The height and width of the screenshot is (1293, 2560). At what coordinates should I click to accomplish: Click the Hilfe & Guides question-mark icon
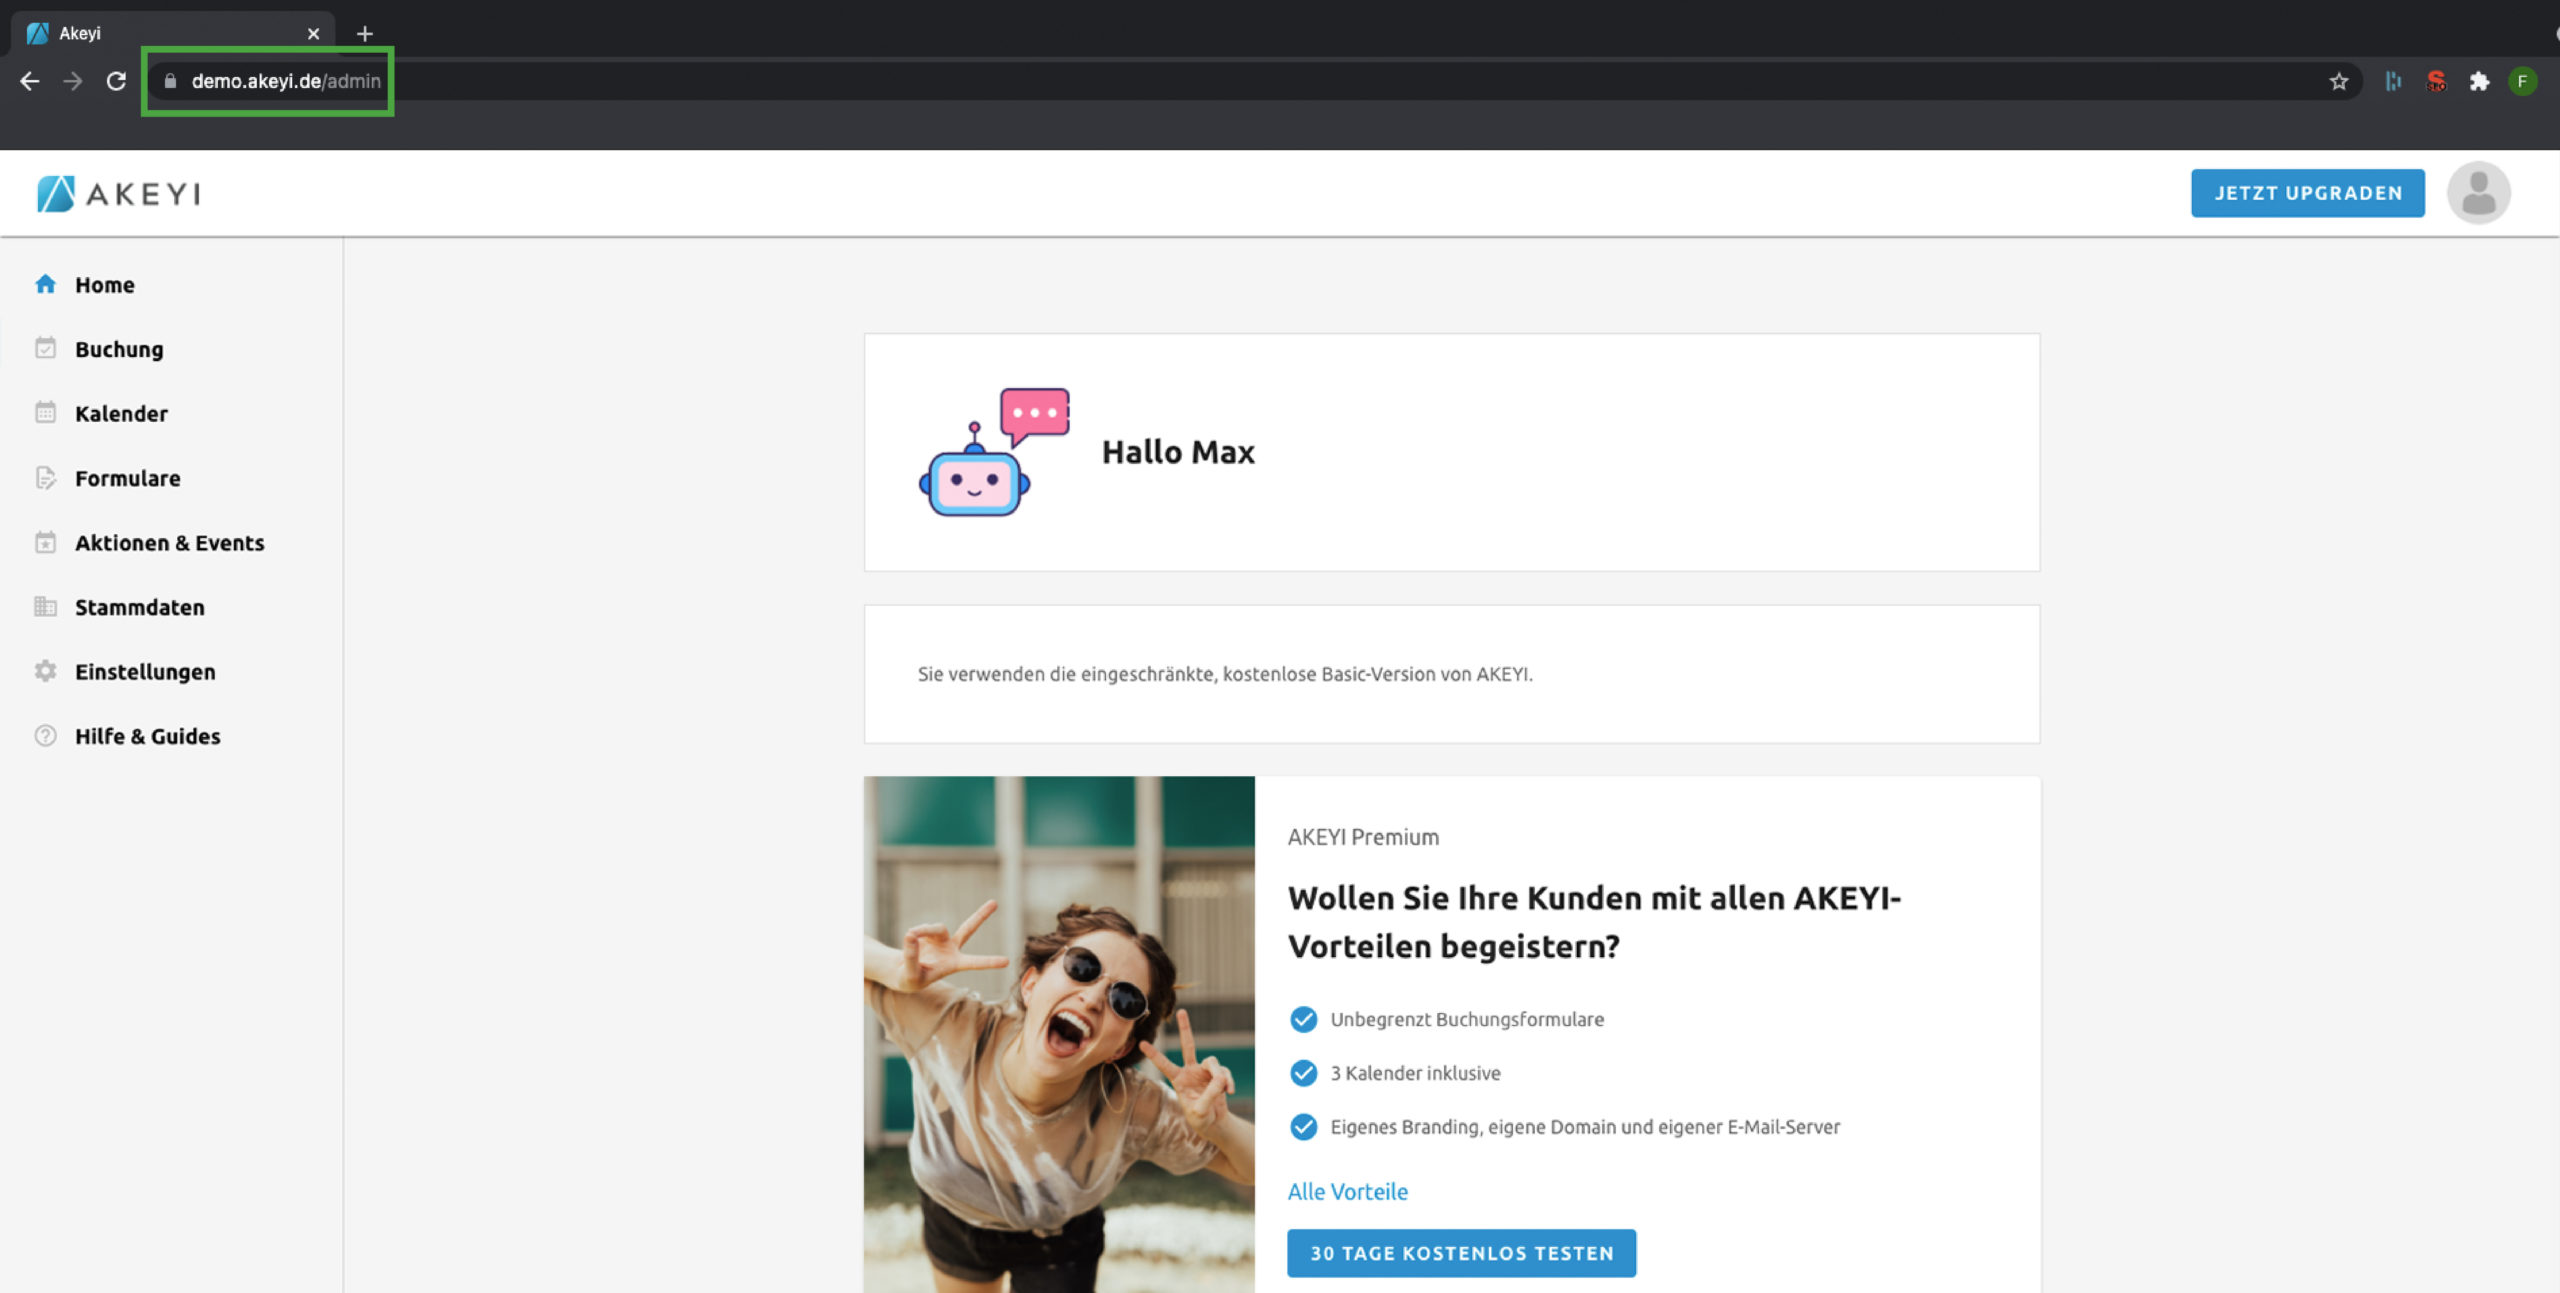click(x=45, y=736)
